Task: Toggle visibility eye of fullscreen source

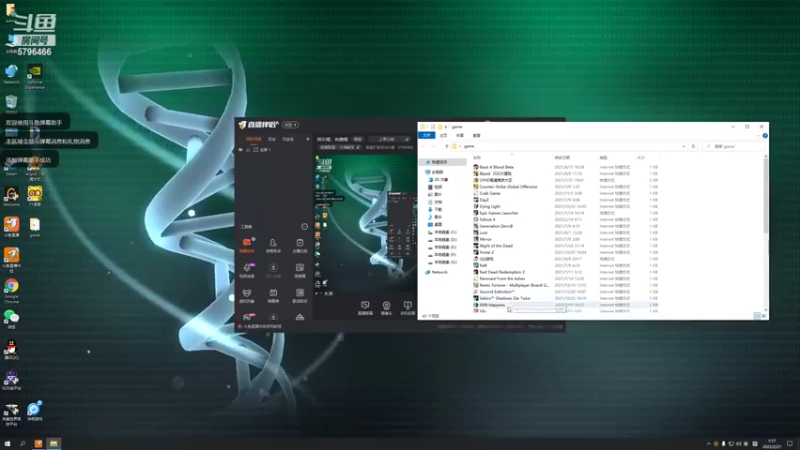Action: (240, 150)
